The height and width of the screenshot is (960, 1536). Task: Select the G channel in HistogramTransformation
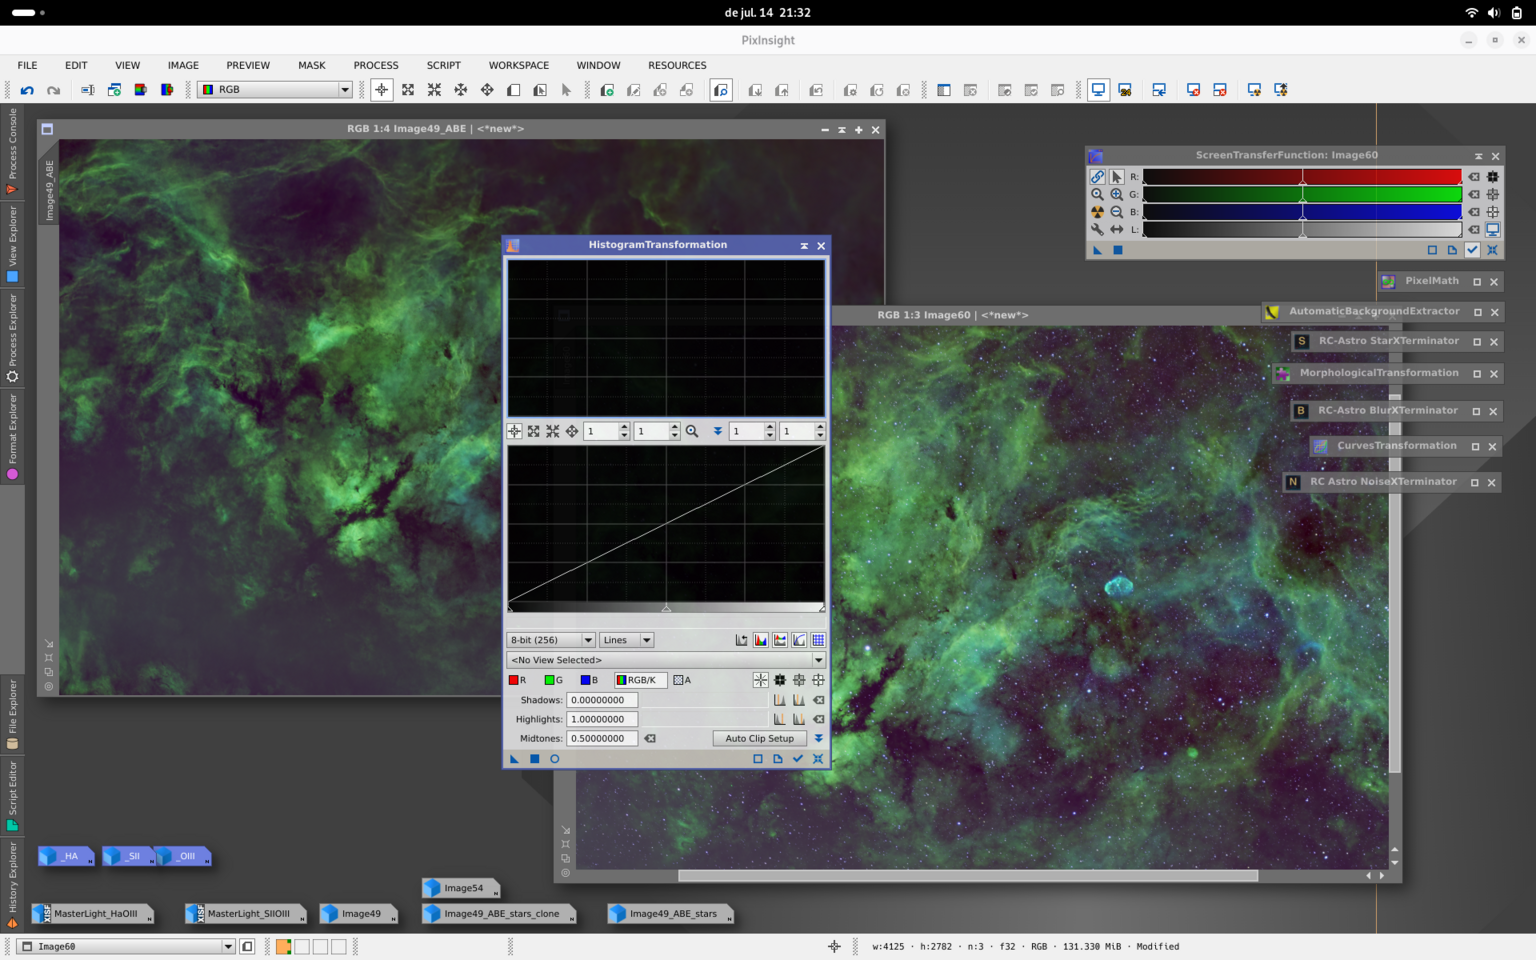click(554, 680)
